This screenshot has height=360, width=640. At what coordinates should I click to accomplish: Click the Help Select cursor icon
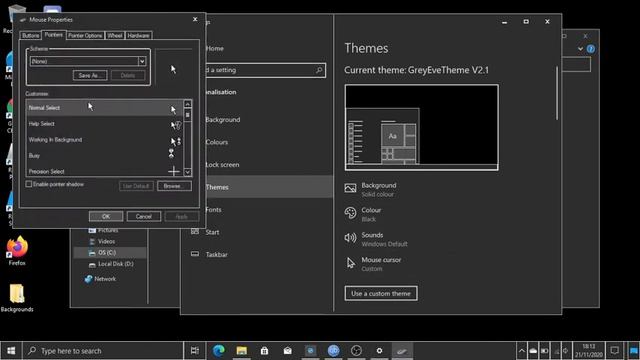[x=176, y=125]
